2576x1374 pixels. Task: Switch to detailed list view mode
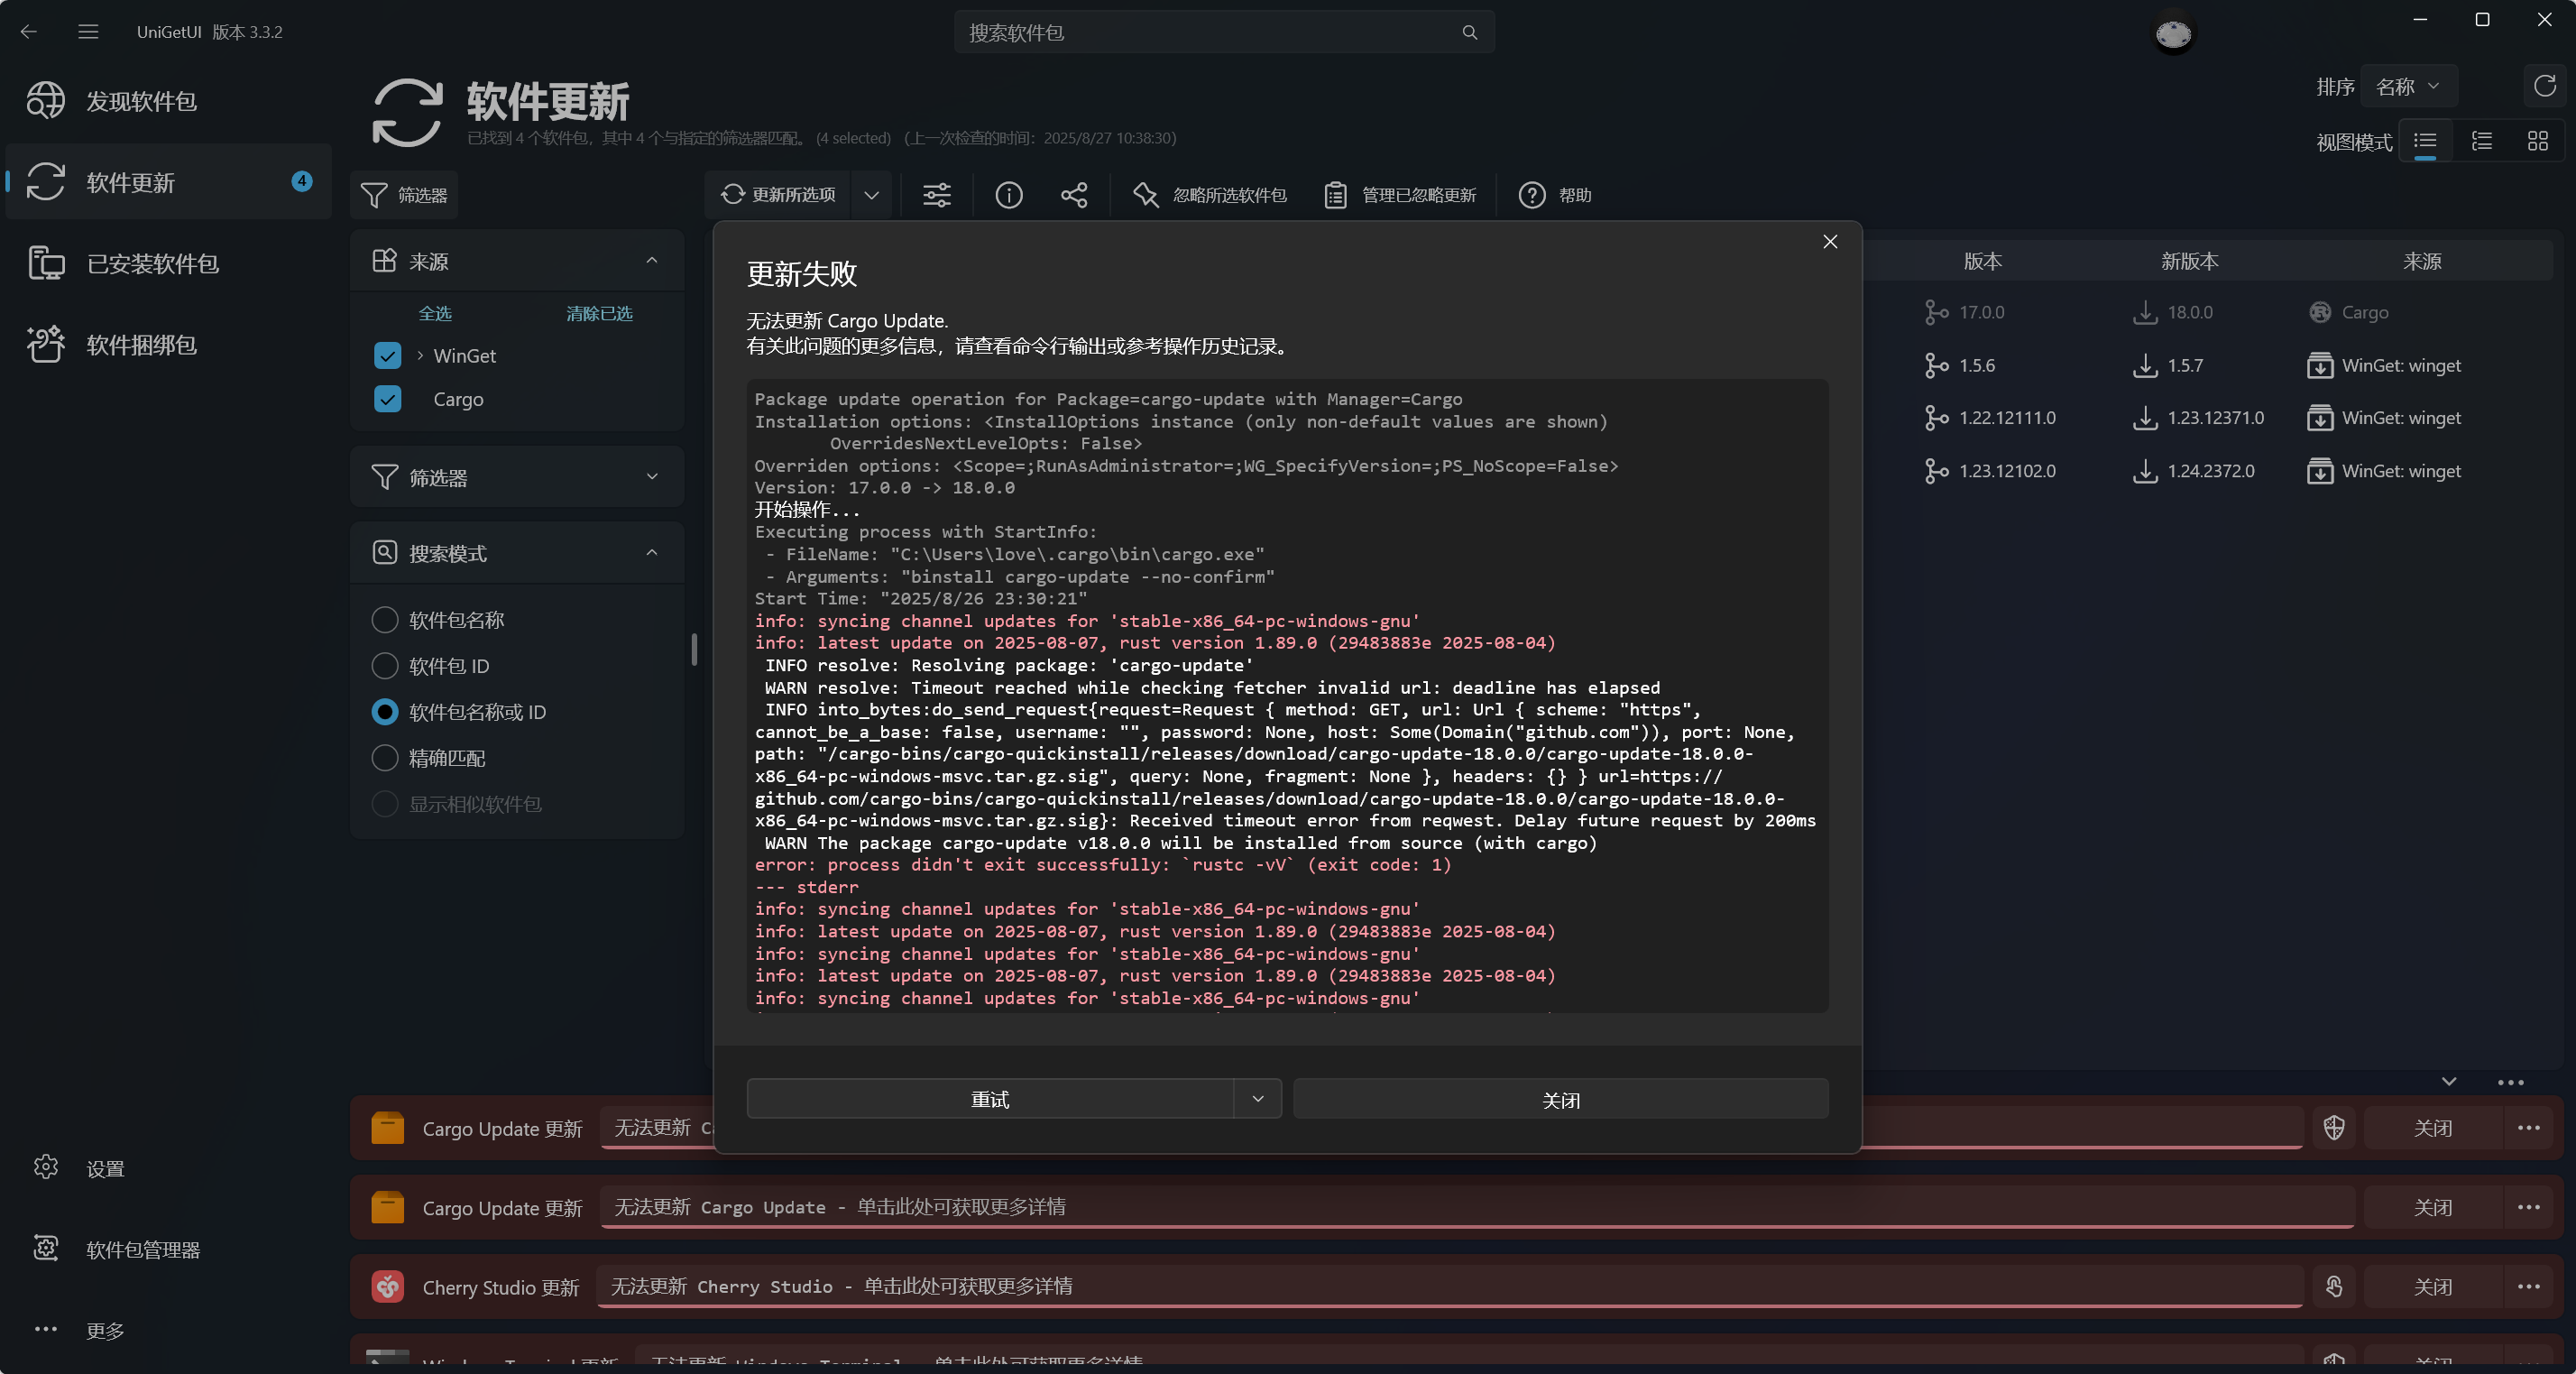point(2481,141)
